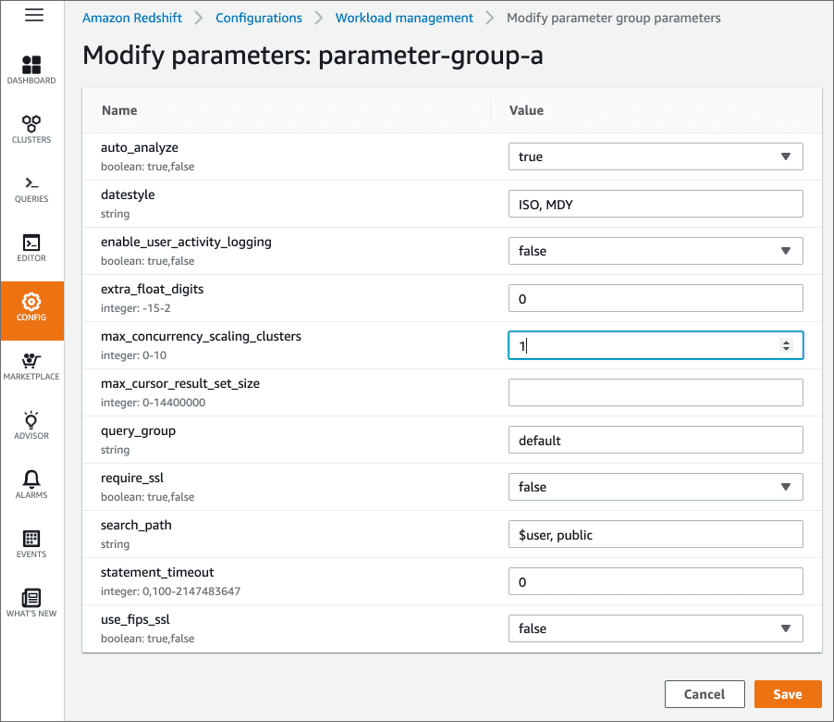
Task: Adjust max_concurrency_scaling_clusters stepper arrows
Action: pyautogui.click(x=786, y=346)
